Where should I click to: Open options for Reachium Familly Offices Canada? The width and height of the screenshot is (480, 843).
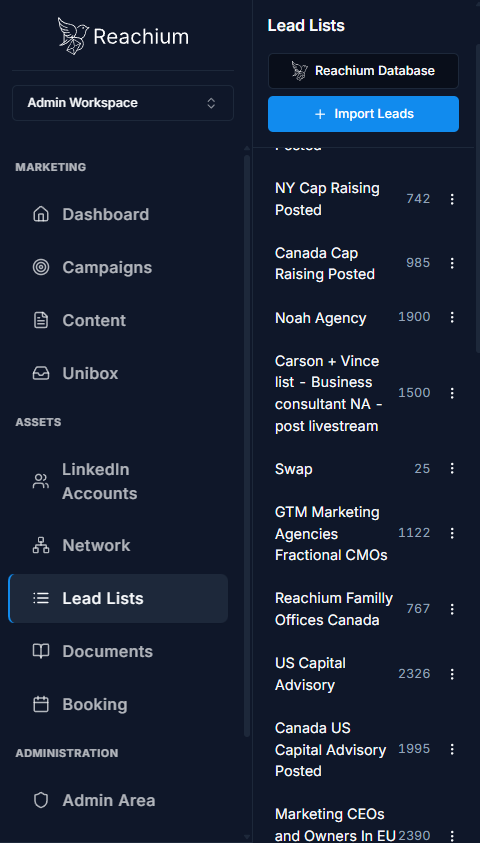452,609
